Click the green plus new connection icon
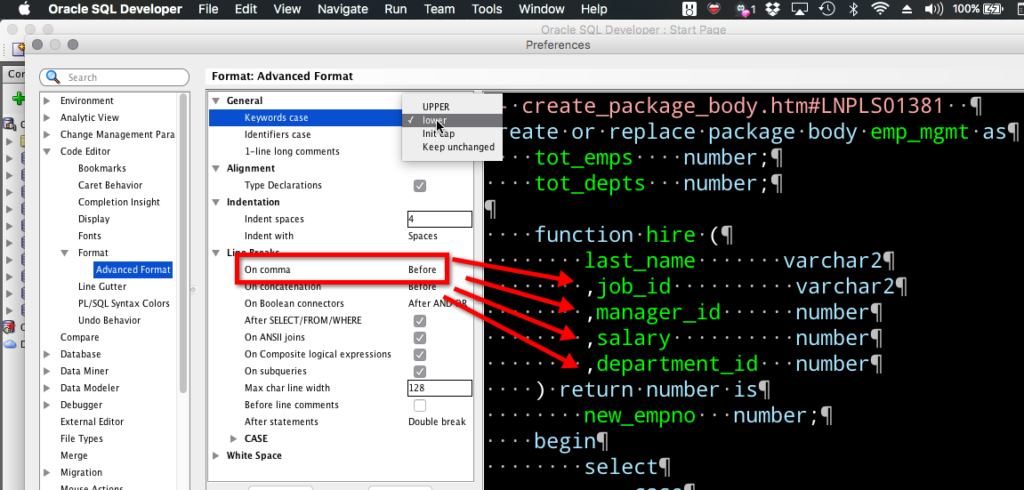 tap(17, 99)
